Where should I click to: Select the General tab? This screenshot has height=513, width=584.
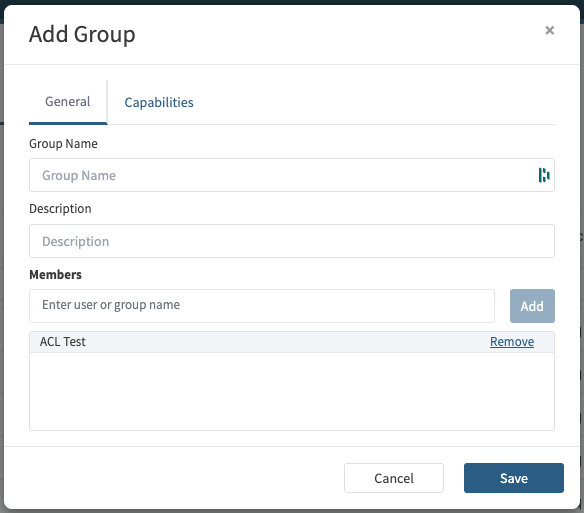coord(68,101)
